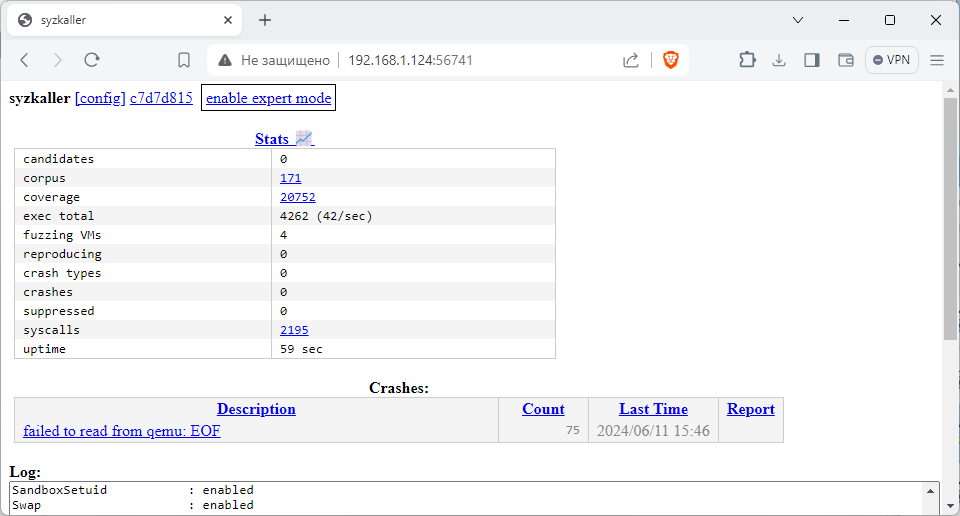Click the page vertical scrollbar thumb
Viewport: 960px width, 516px height.
click(x=950, y=219)
